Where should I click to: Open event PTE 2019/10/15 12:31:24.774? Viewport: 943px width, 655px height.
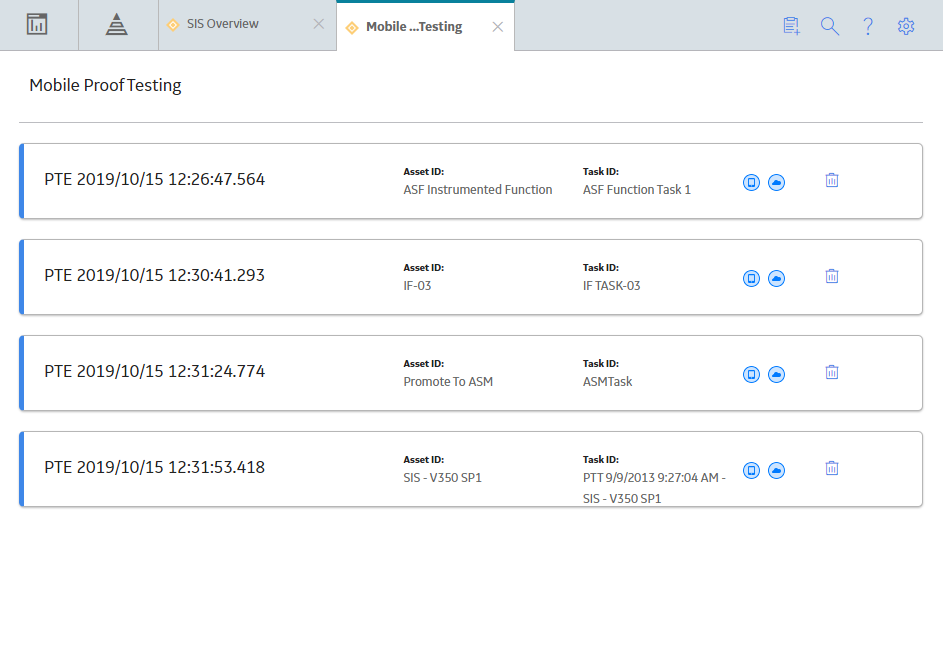(x=155, y=371)
